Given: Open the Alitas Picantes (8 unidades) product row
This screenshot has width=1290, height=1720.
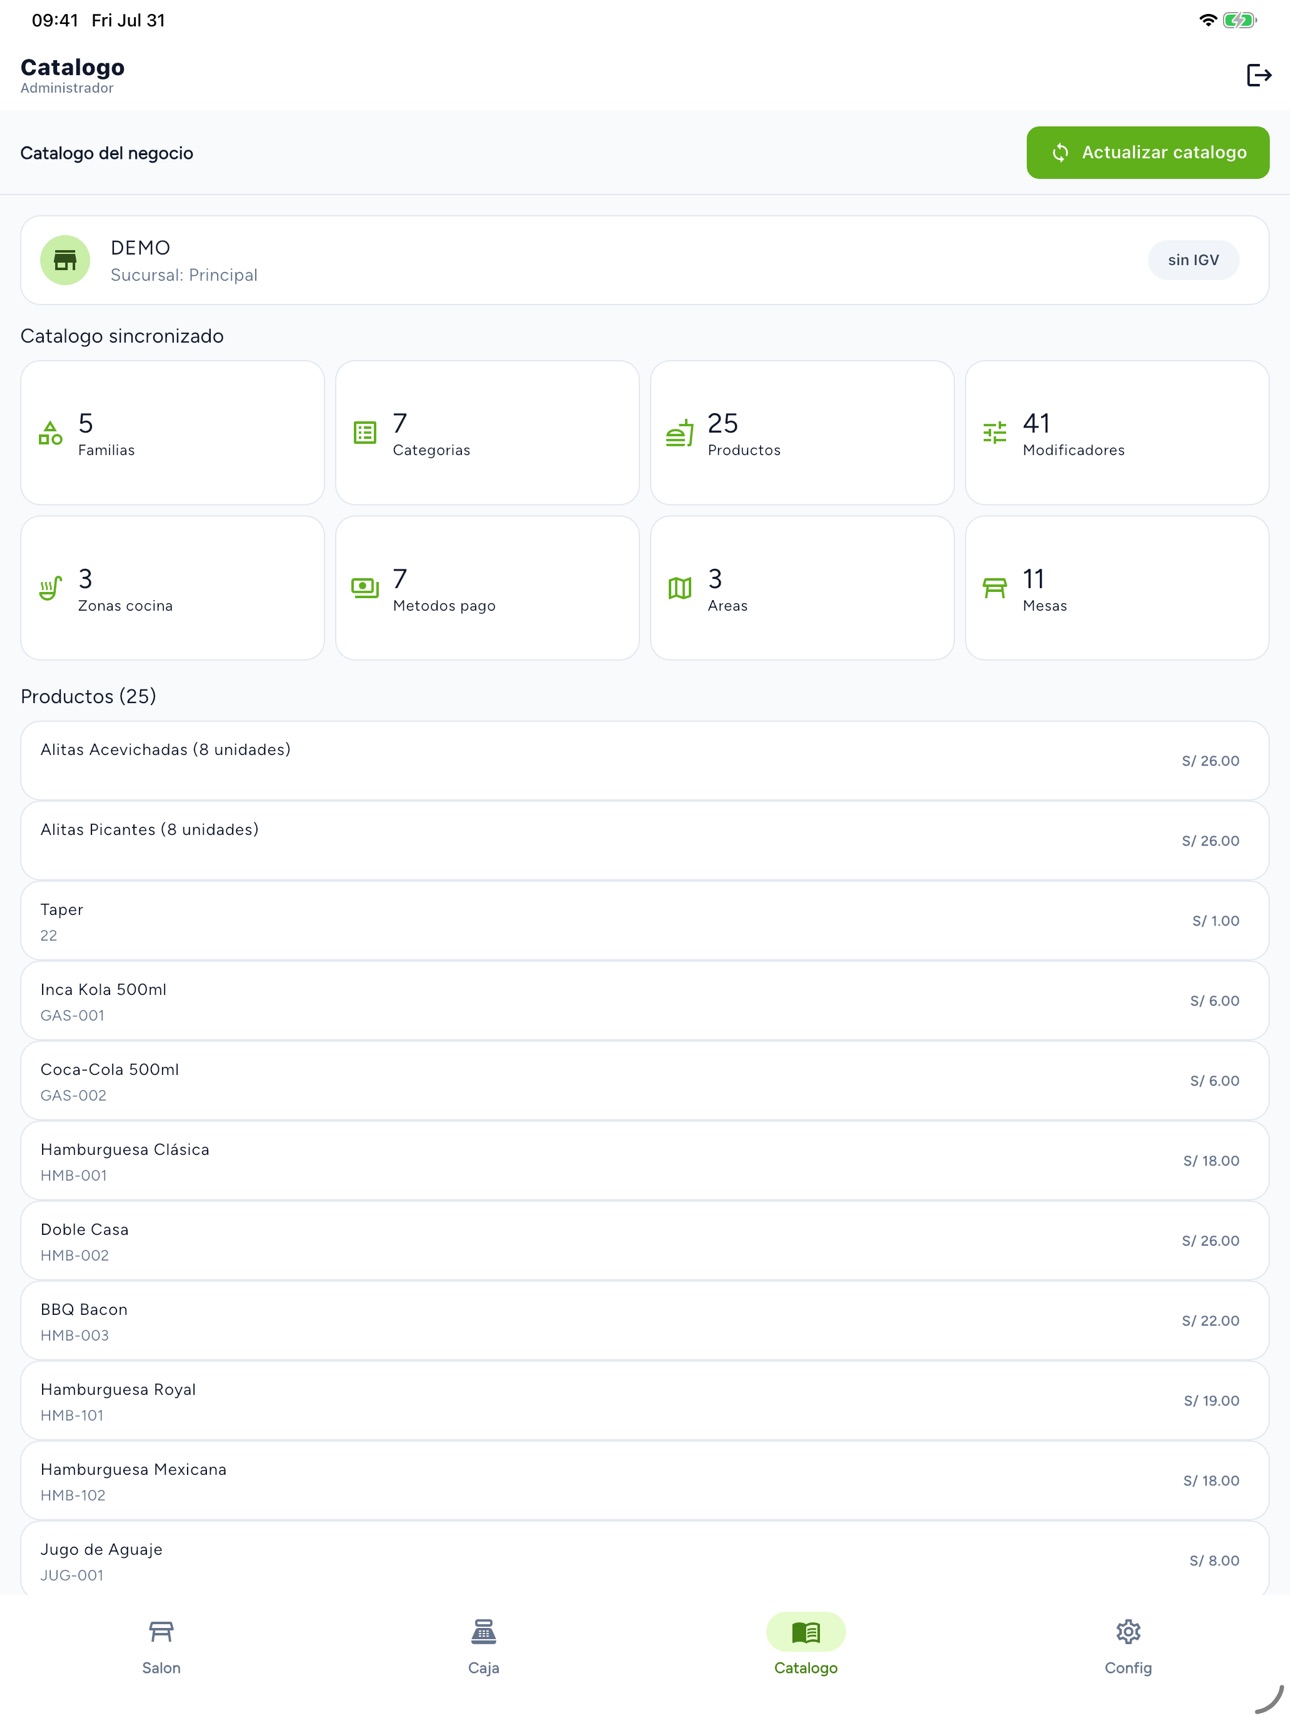Looking at the screenshot, I should click(x=645, y=841).
